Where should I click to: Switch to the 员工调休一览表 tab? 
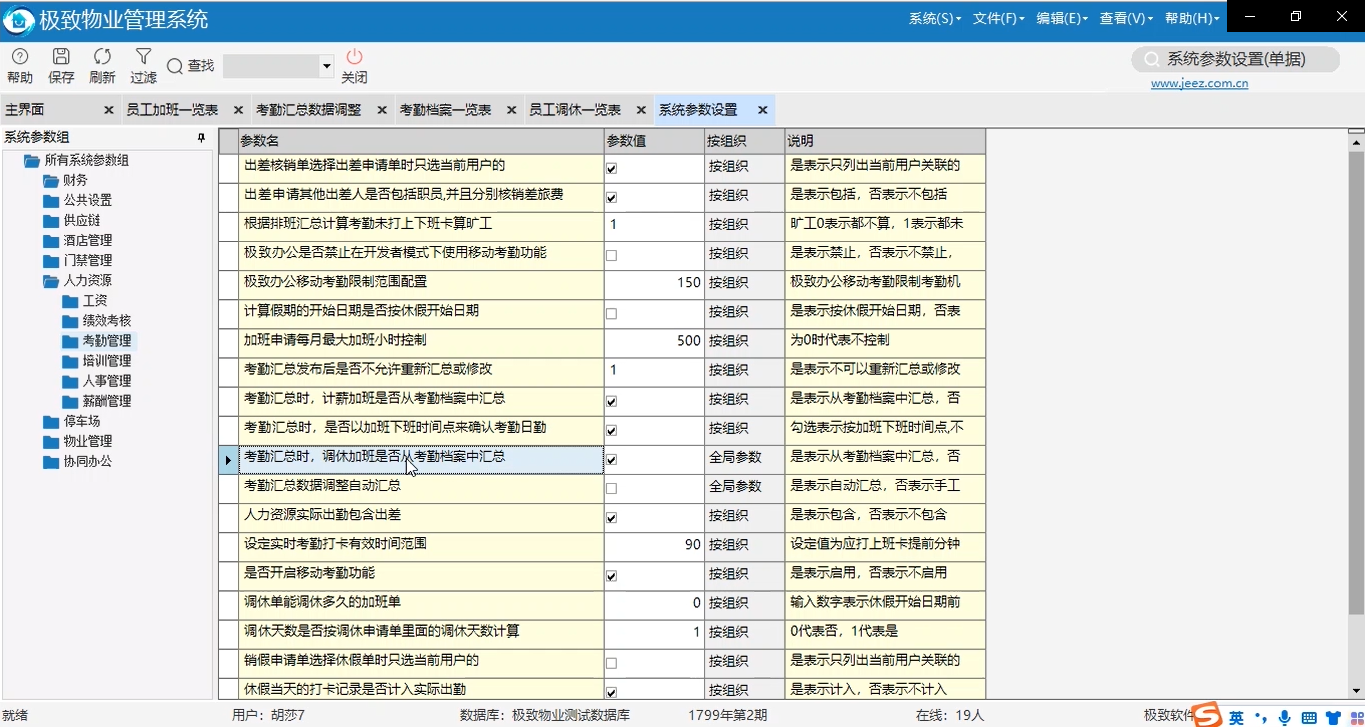pos(575,110)
